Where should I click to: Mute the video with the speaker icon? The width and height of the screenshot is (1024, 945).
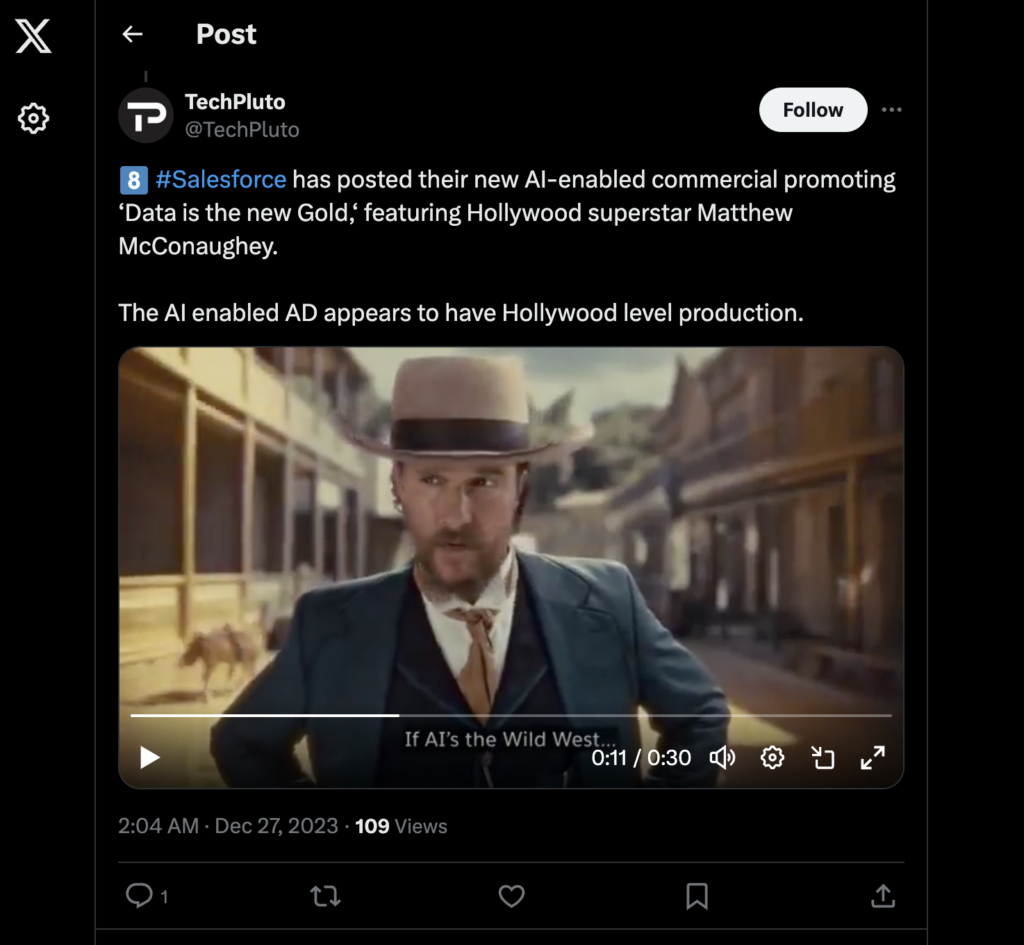pos(722,758)
